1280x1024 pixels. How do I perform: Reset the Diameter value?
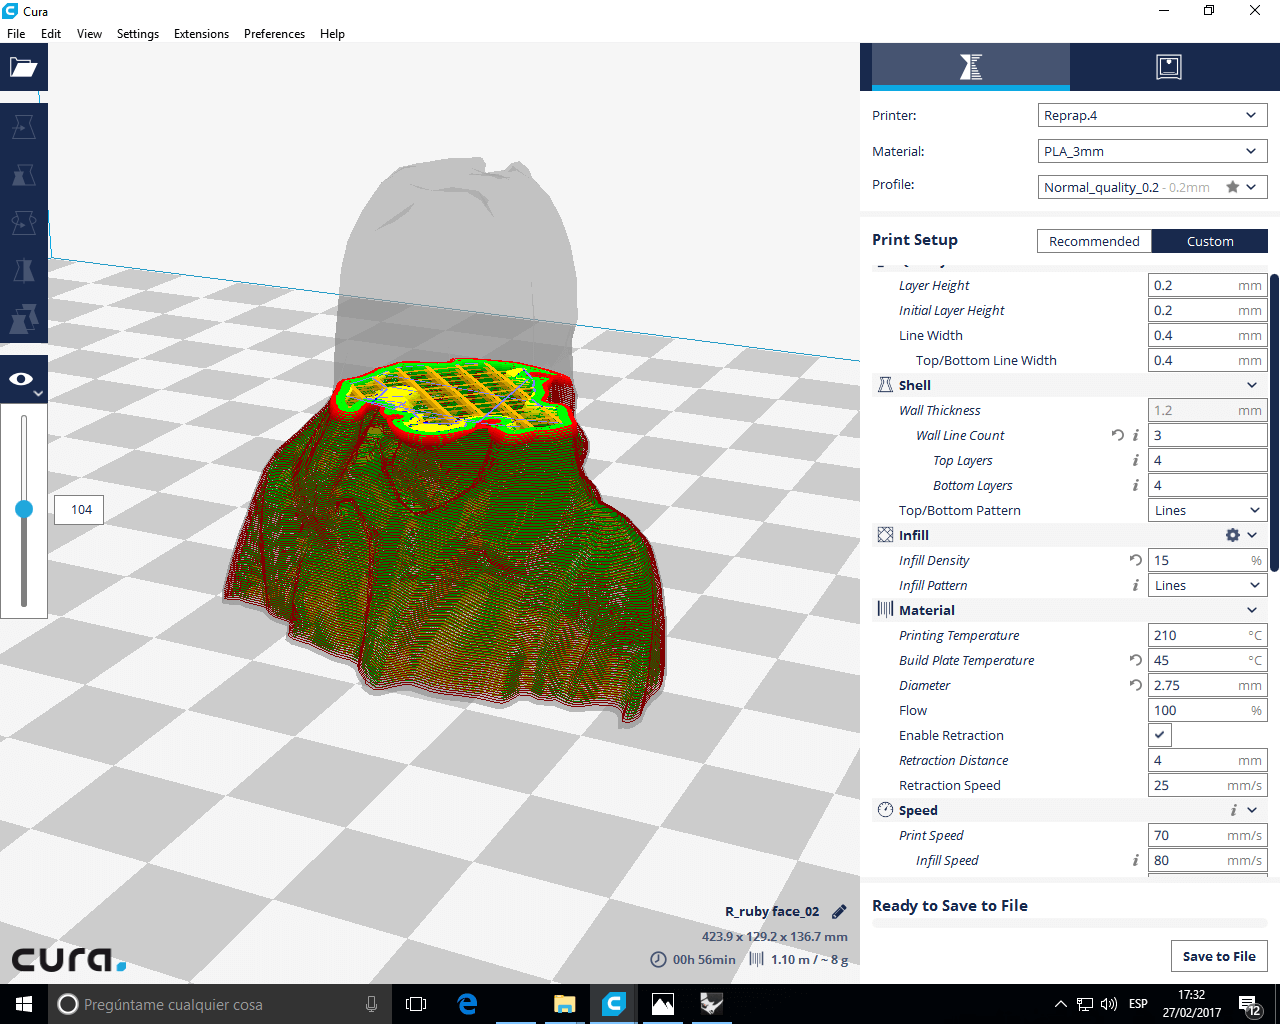pyautogui.click(x=1136, y=685)
